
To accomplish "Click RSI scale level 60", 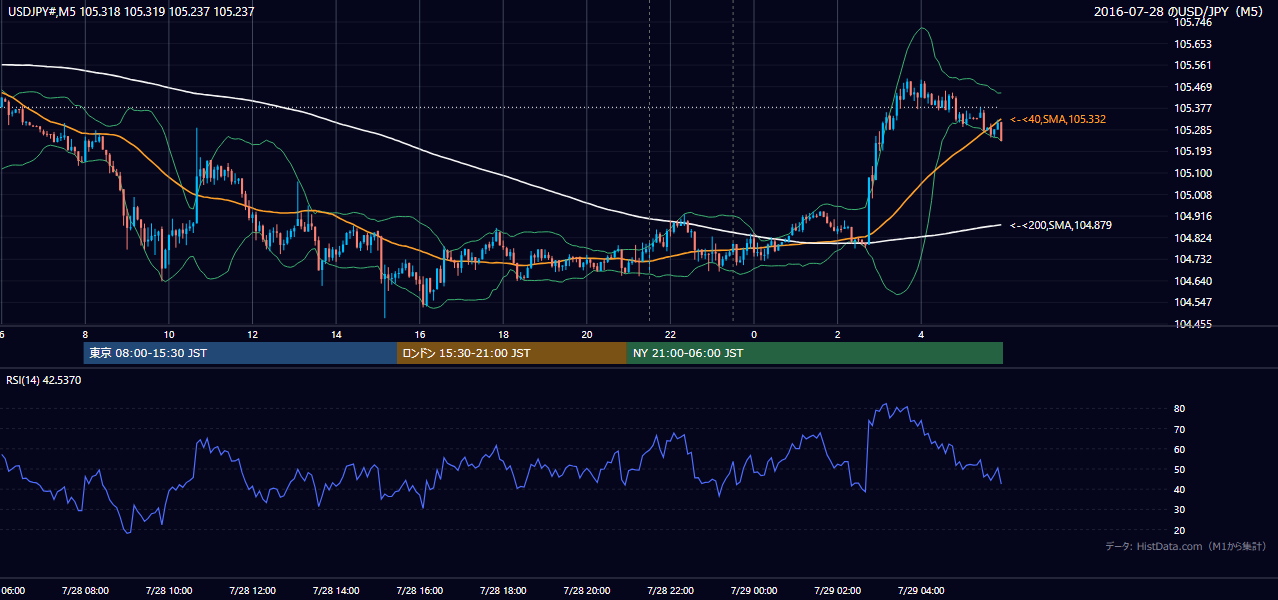I will (x=1180, y=449).
